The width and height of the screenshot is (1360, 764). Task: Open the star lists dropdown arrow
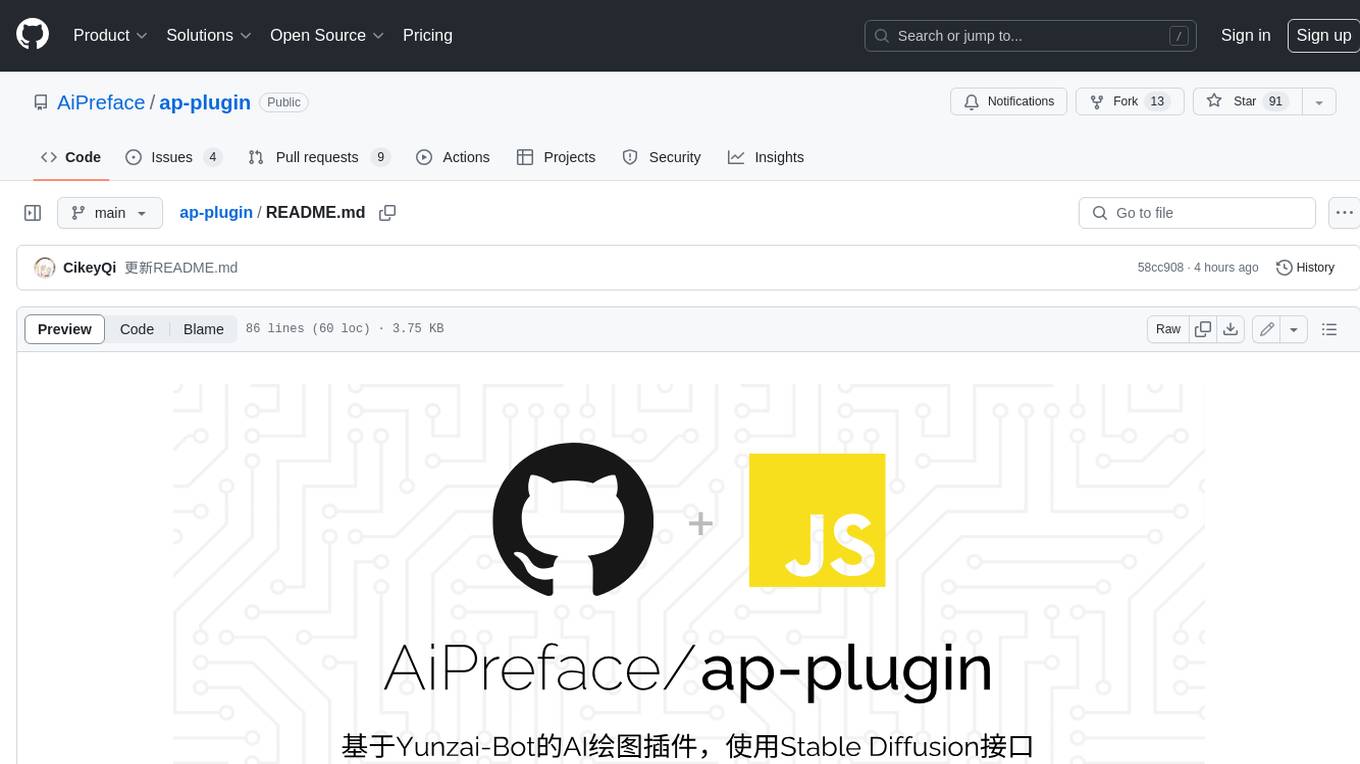pos(1319,102)
